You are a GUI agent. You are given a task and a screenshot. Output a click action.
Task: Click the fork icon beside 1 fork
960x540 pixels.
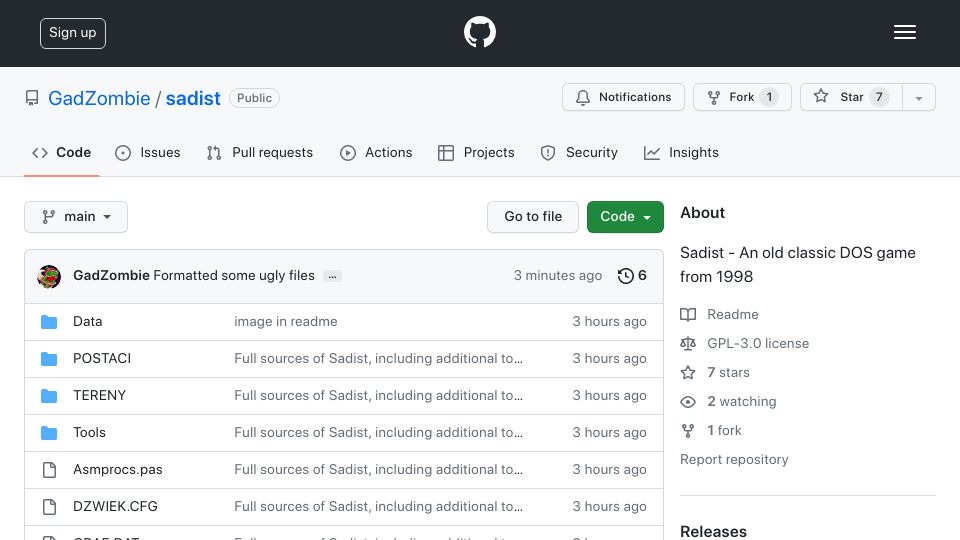pos(688,430)
